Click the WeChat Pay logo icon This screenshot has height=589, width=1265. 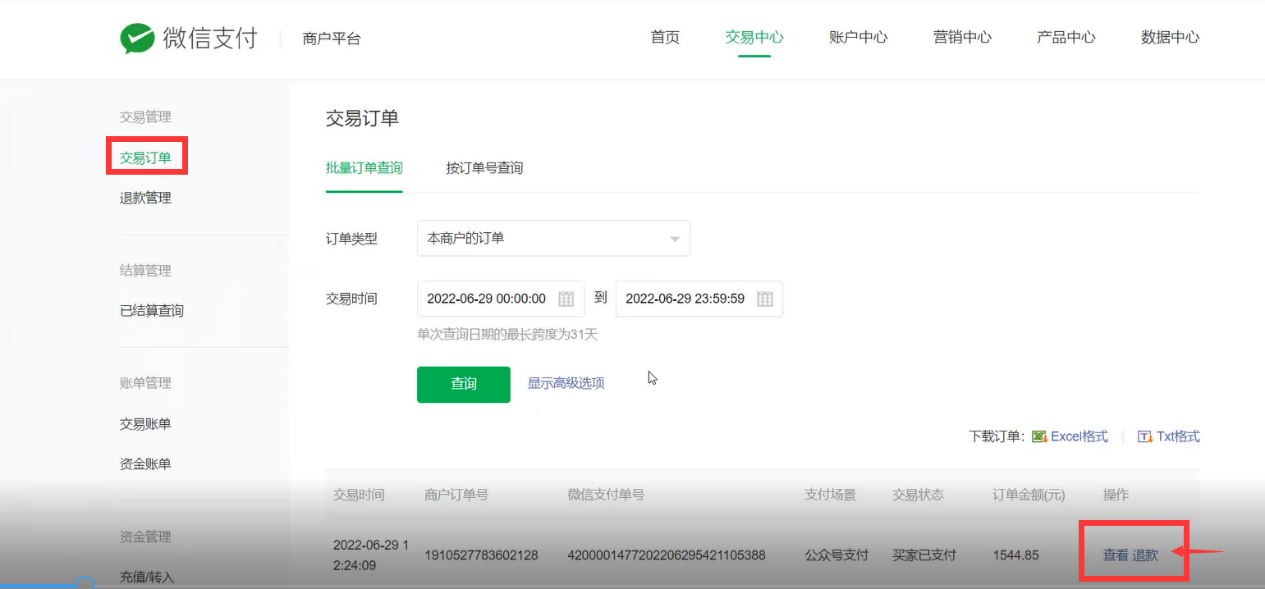click(136, 38)
